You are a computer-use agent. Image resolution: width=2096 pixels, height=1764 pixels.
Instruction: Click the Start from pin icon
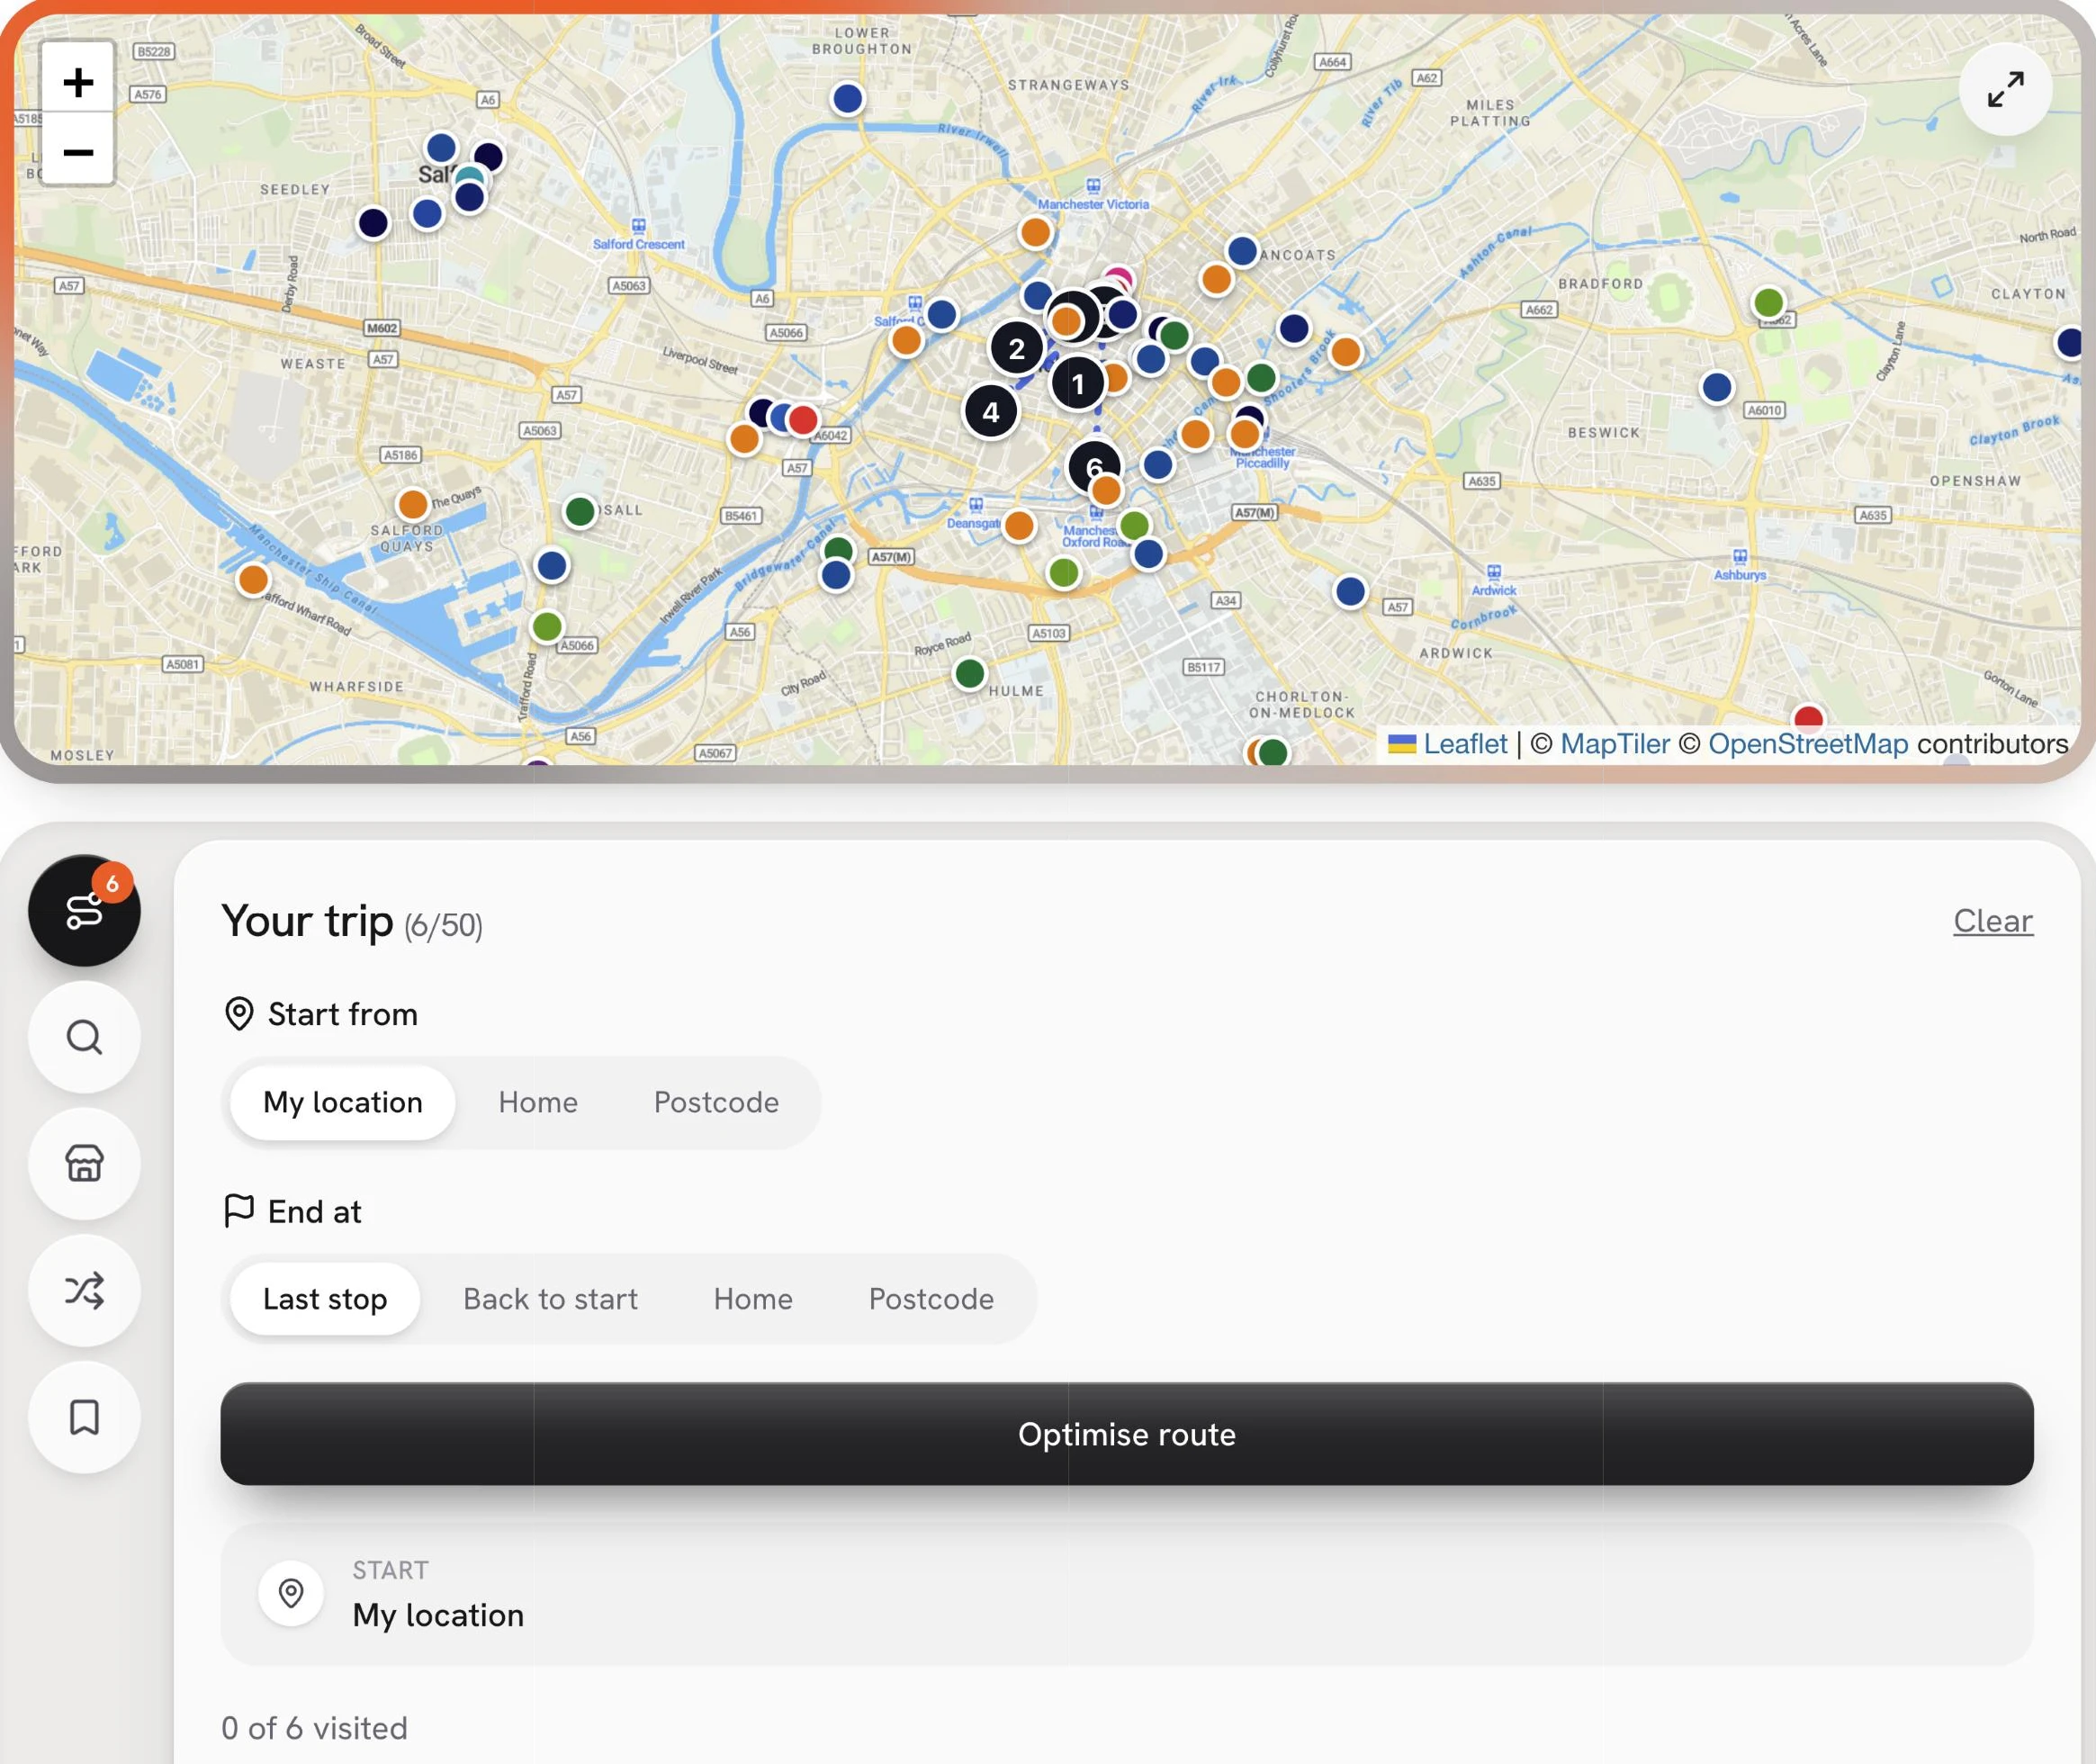(x=239, y=1014)
